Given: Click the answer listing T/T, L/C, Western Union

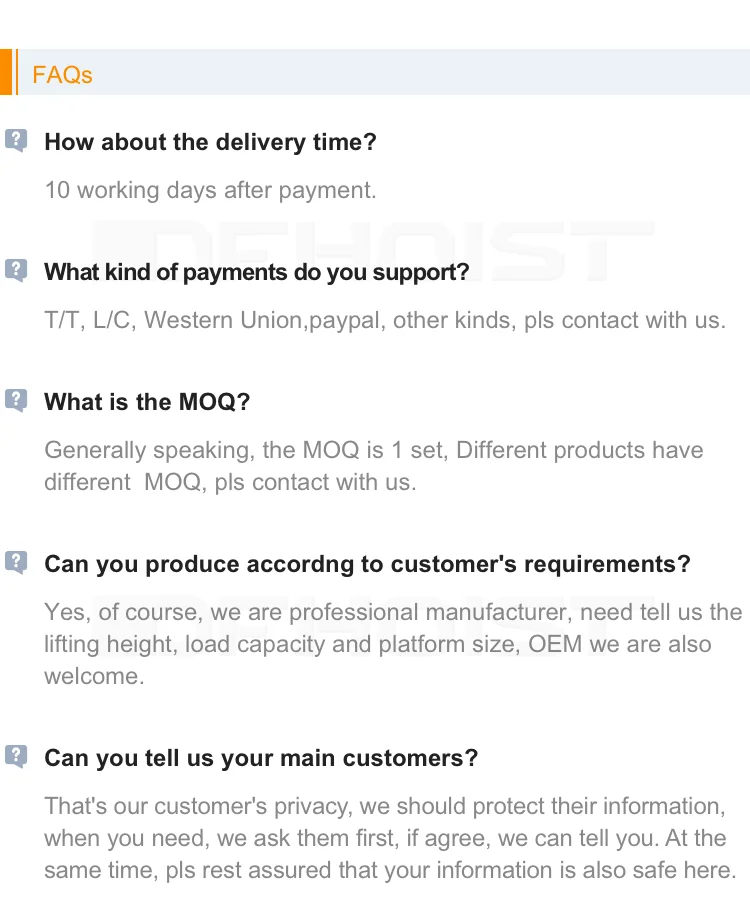Looking at the screenshot, I should coord(385,320).
